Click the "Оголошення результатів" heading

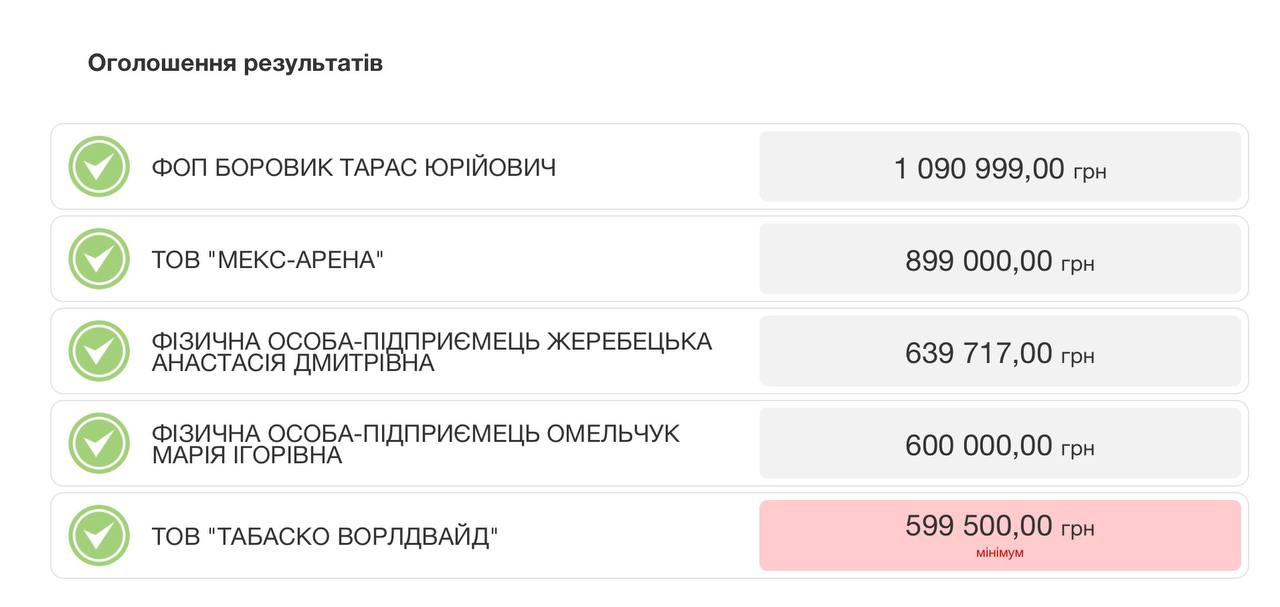coord(235,63)
